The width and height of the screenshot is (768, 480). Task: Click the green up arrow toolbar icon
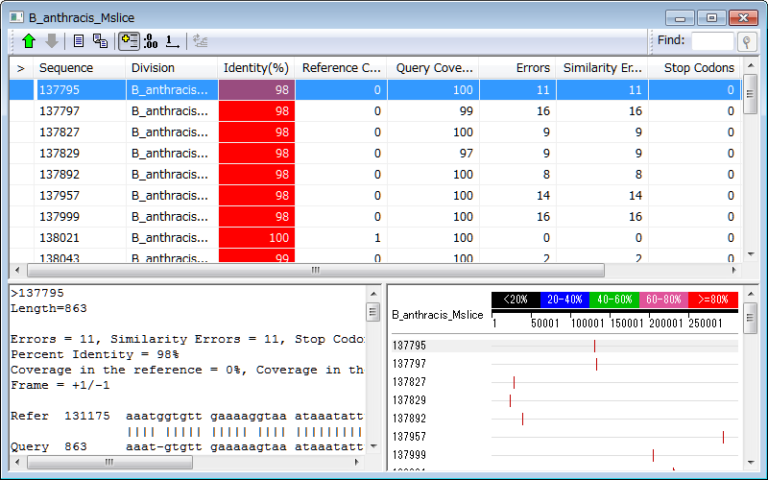pyautogui.click(x=29, y=41)
